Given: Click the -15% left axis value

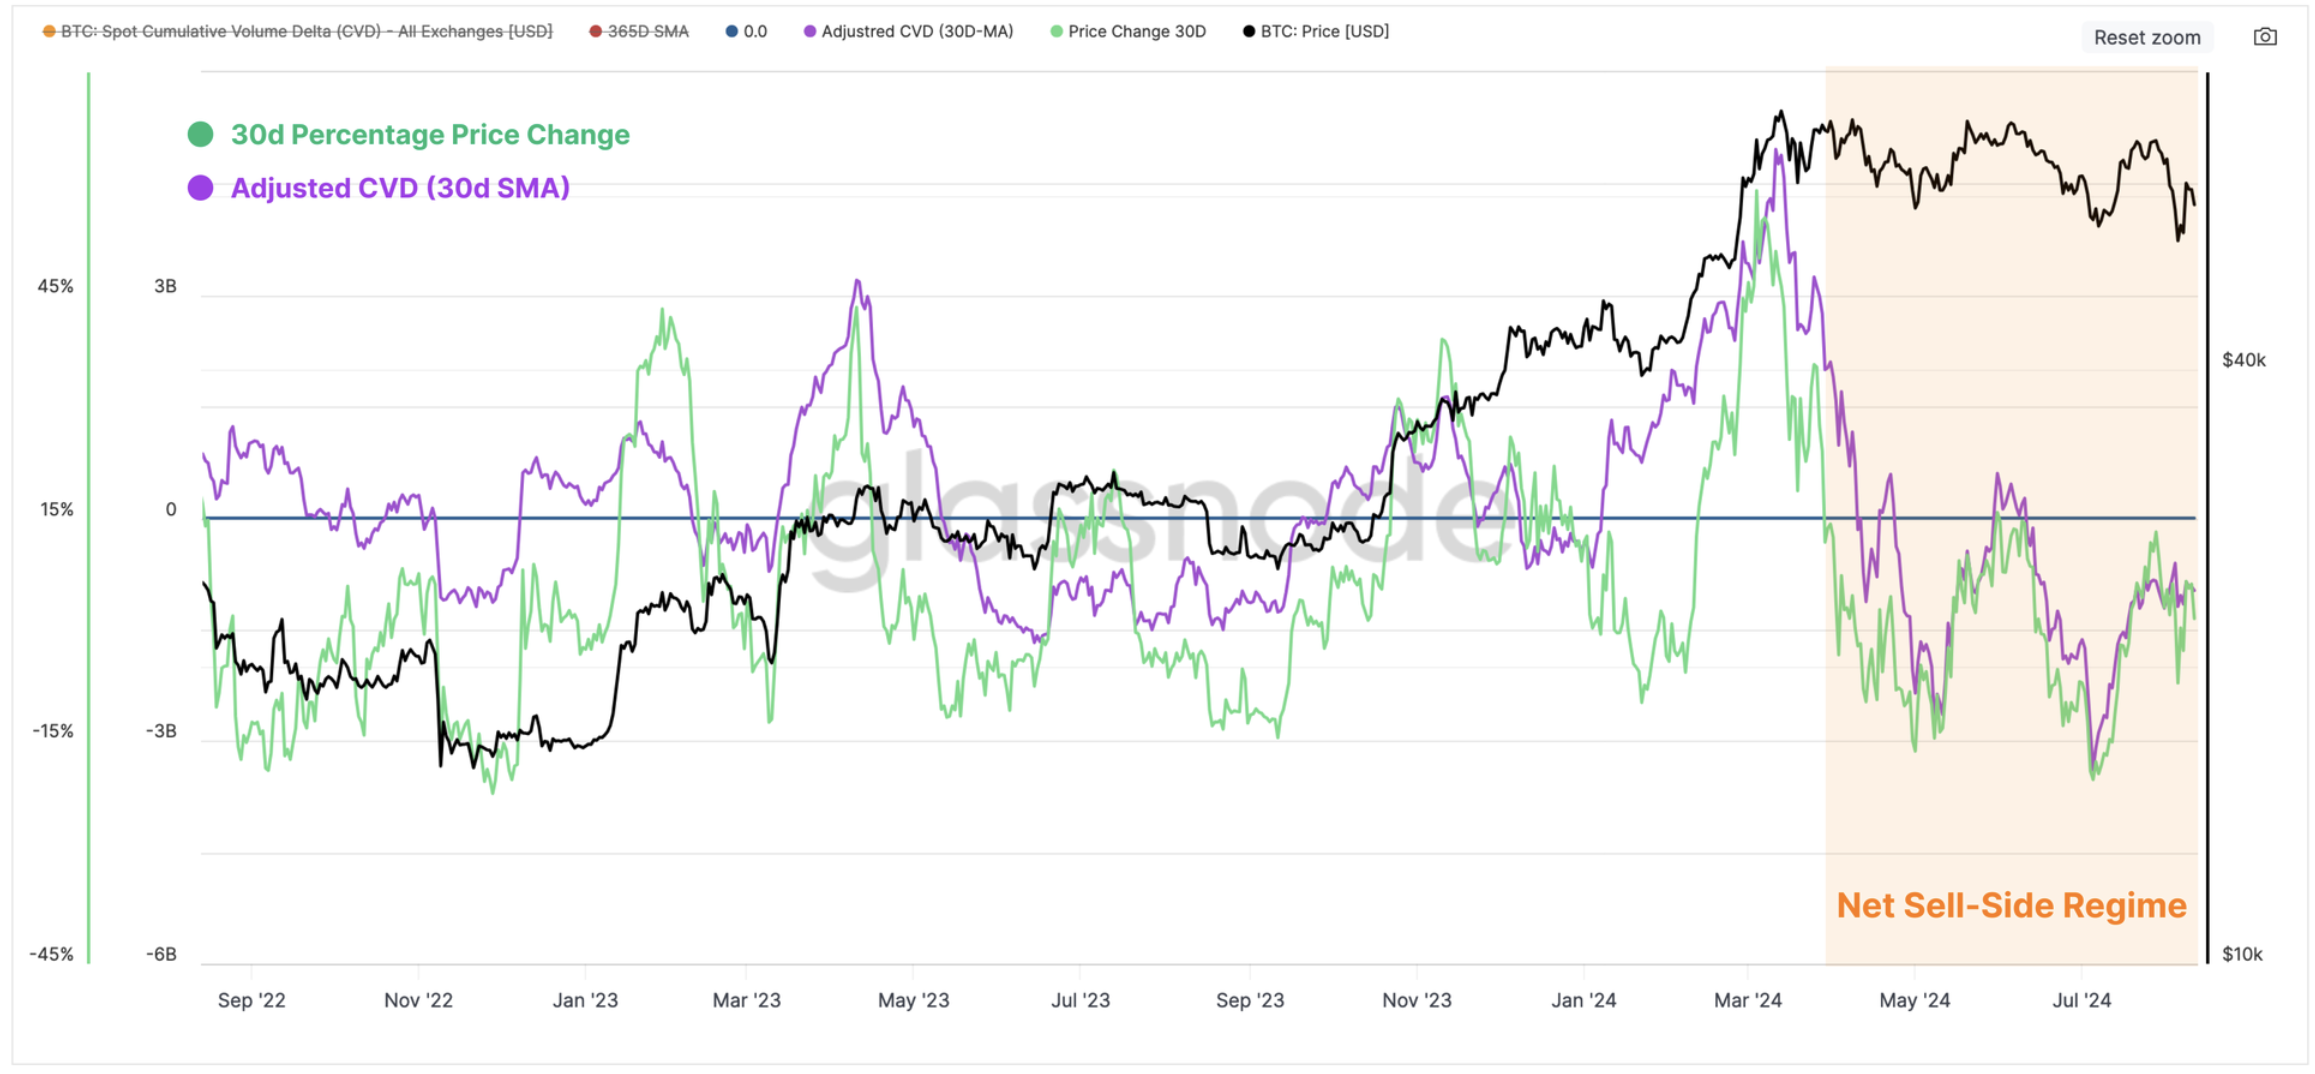Looking at the screenshot, I should 52,731.
